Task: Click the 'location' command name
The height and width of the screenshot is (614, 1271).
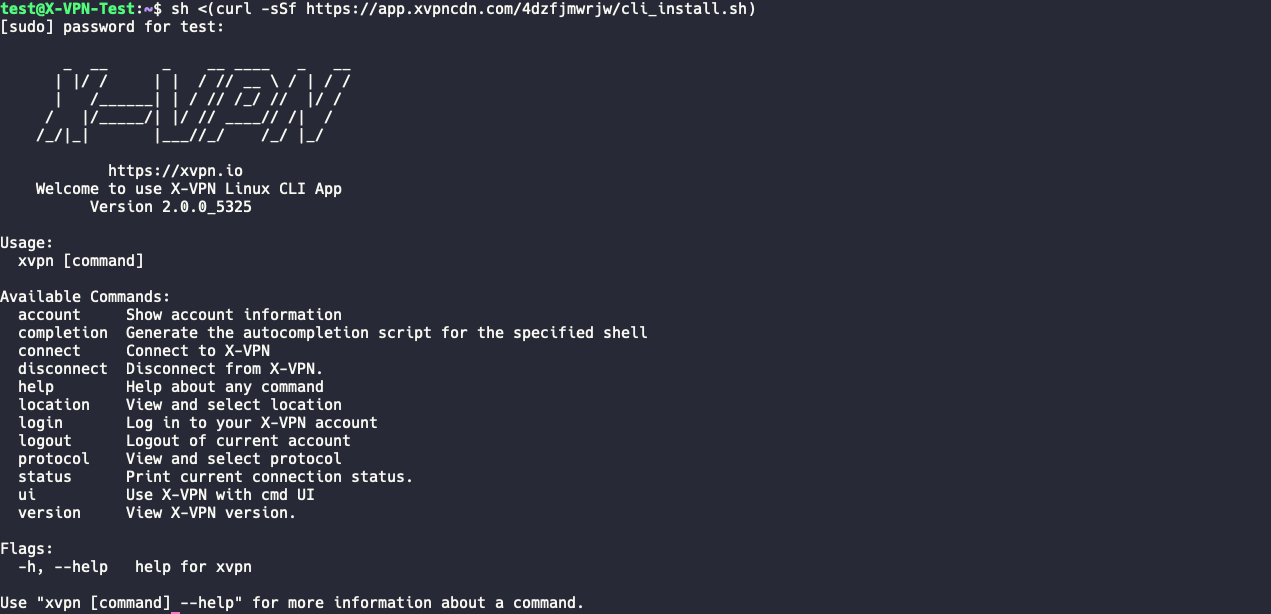Action: click(x=53, y=405)
